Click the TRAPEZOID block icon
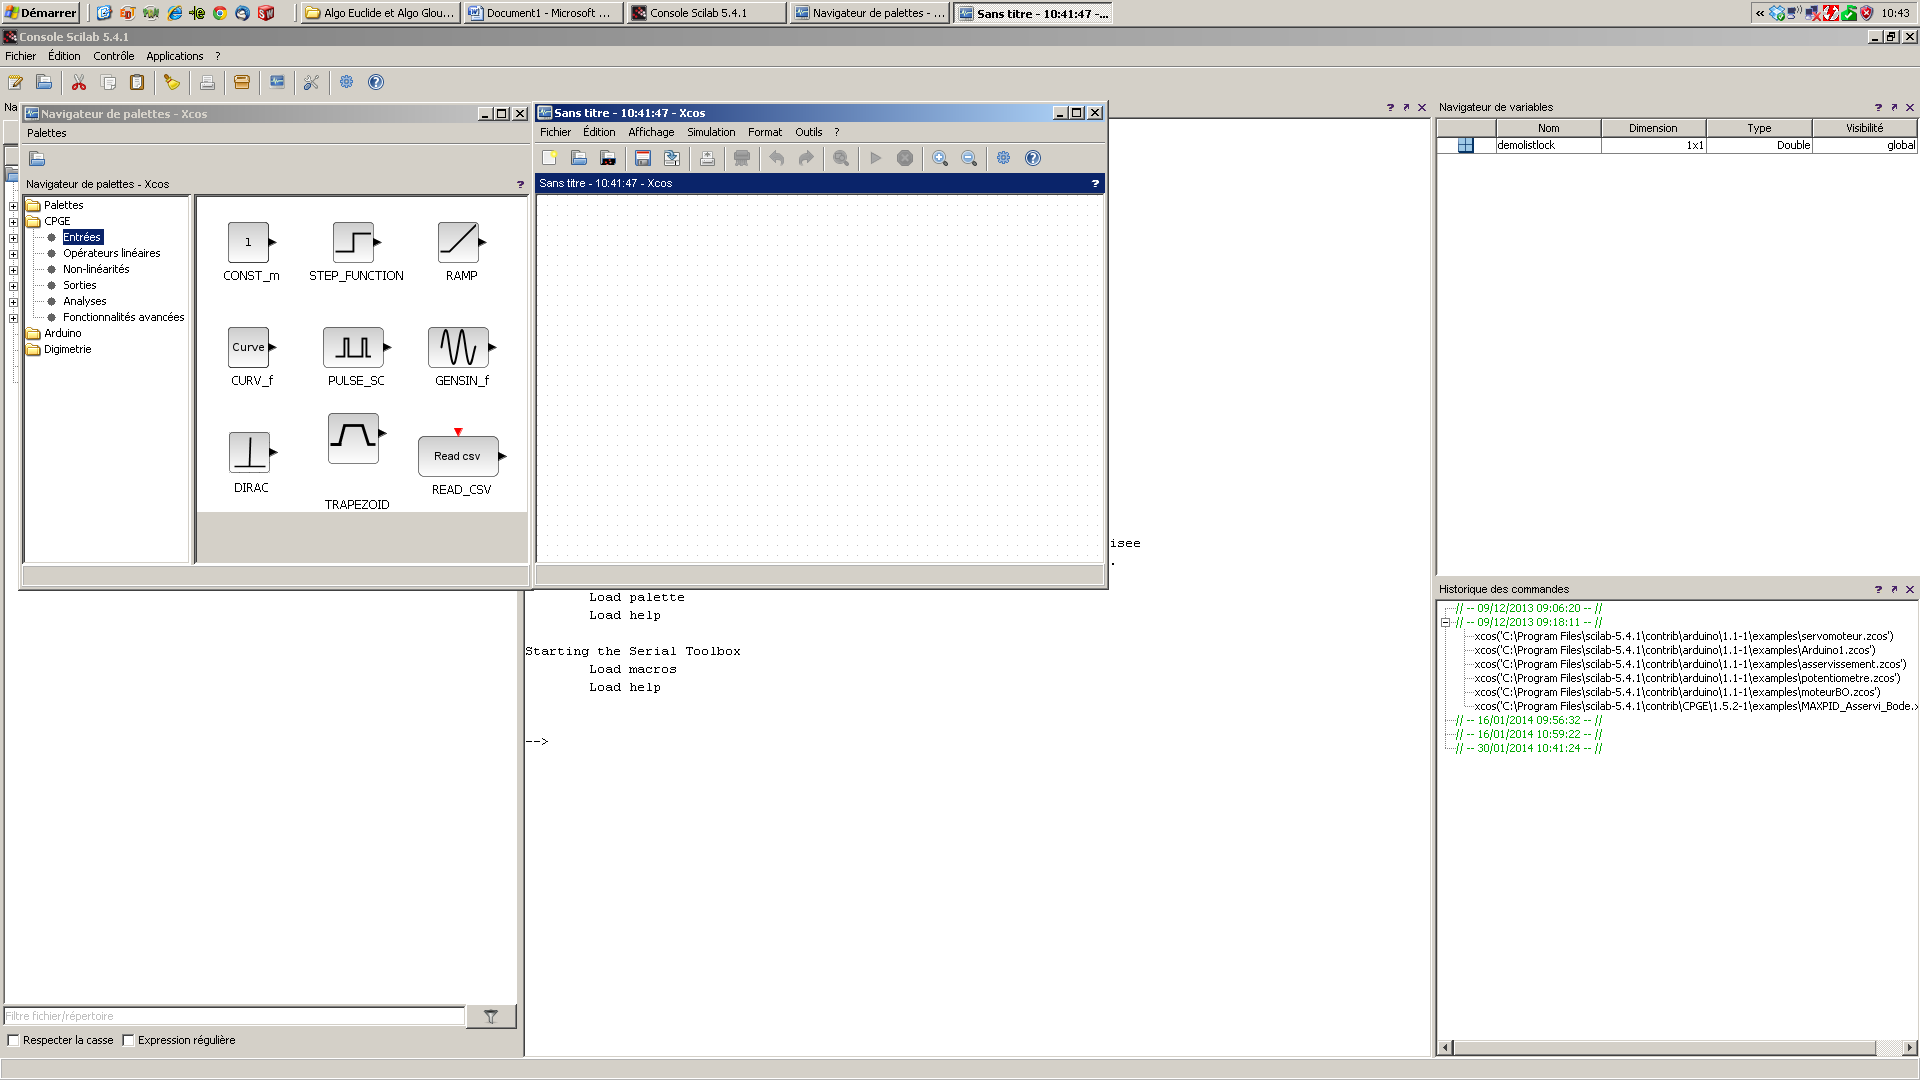The width and height of the screenshot is (1920, 1080). pyautogui.click(x=353, y=437)
